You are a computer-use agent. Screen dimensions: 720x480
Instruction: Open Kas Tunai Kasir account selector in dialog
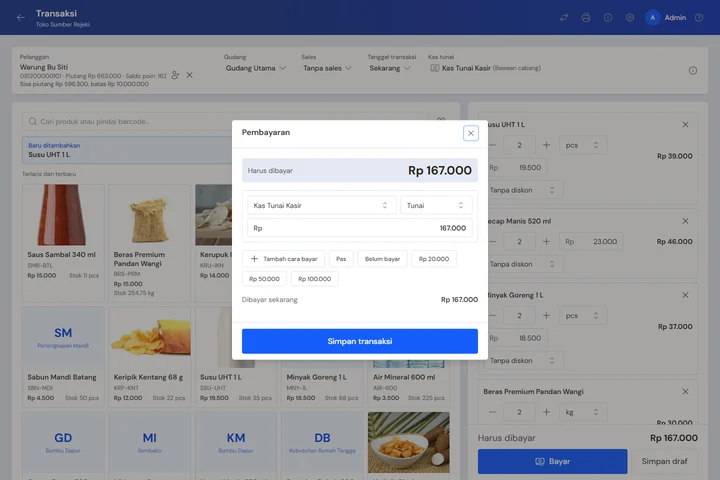click(321, 205)
